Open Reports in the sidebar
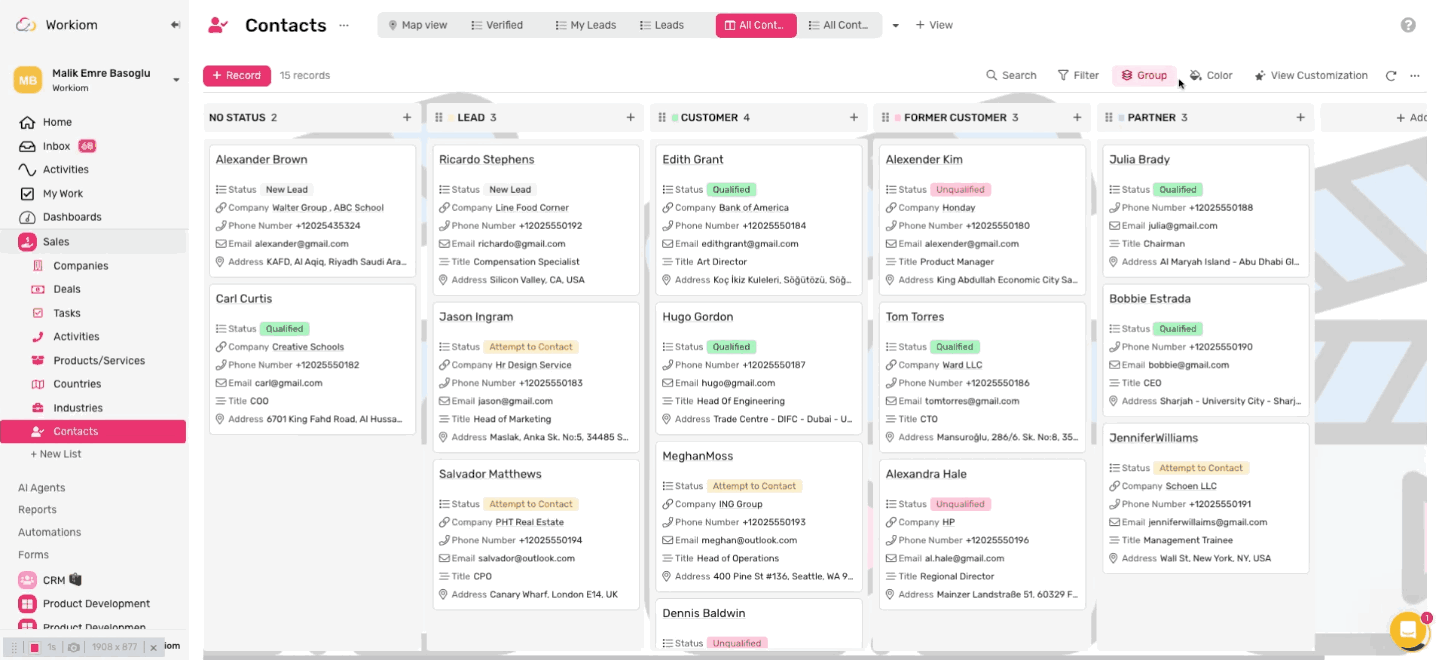Image resolution: width=1436 pixels, height=660 pixels. coord(37,510)
